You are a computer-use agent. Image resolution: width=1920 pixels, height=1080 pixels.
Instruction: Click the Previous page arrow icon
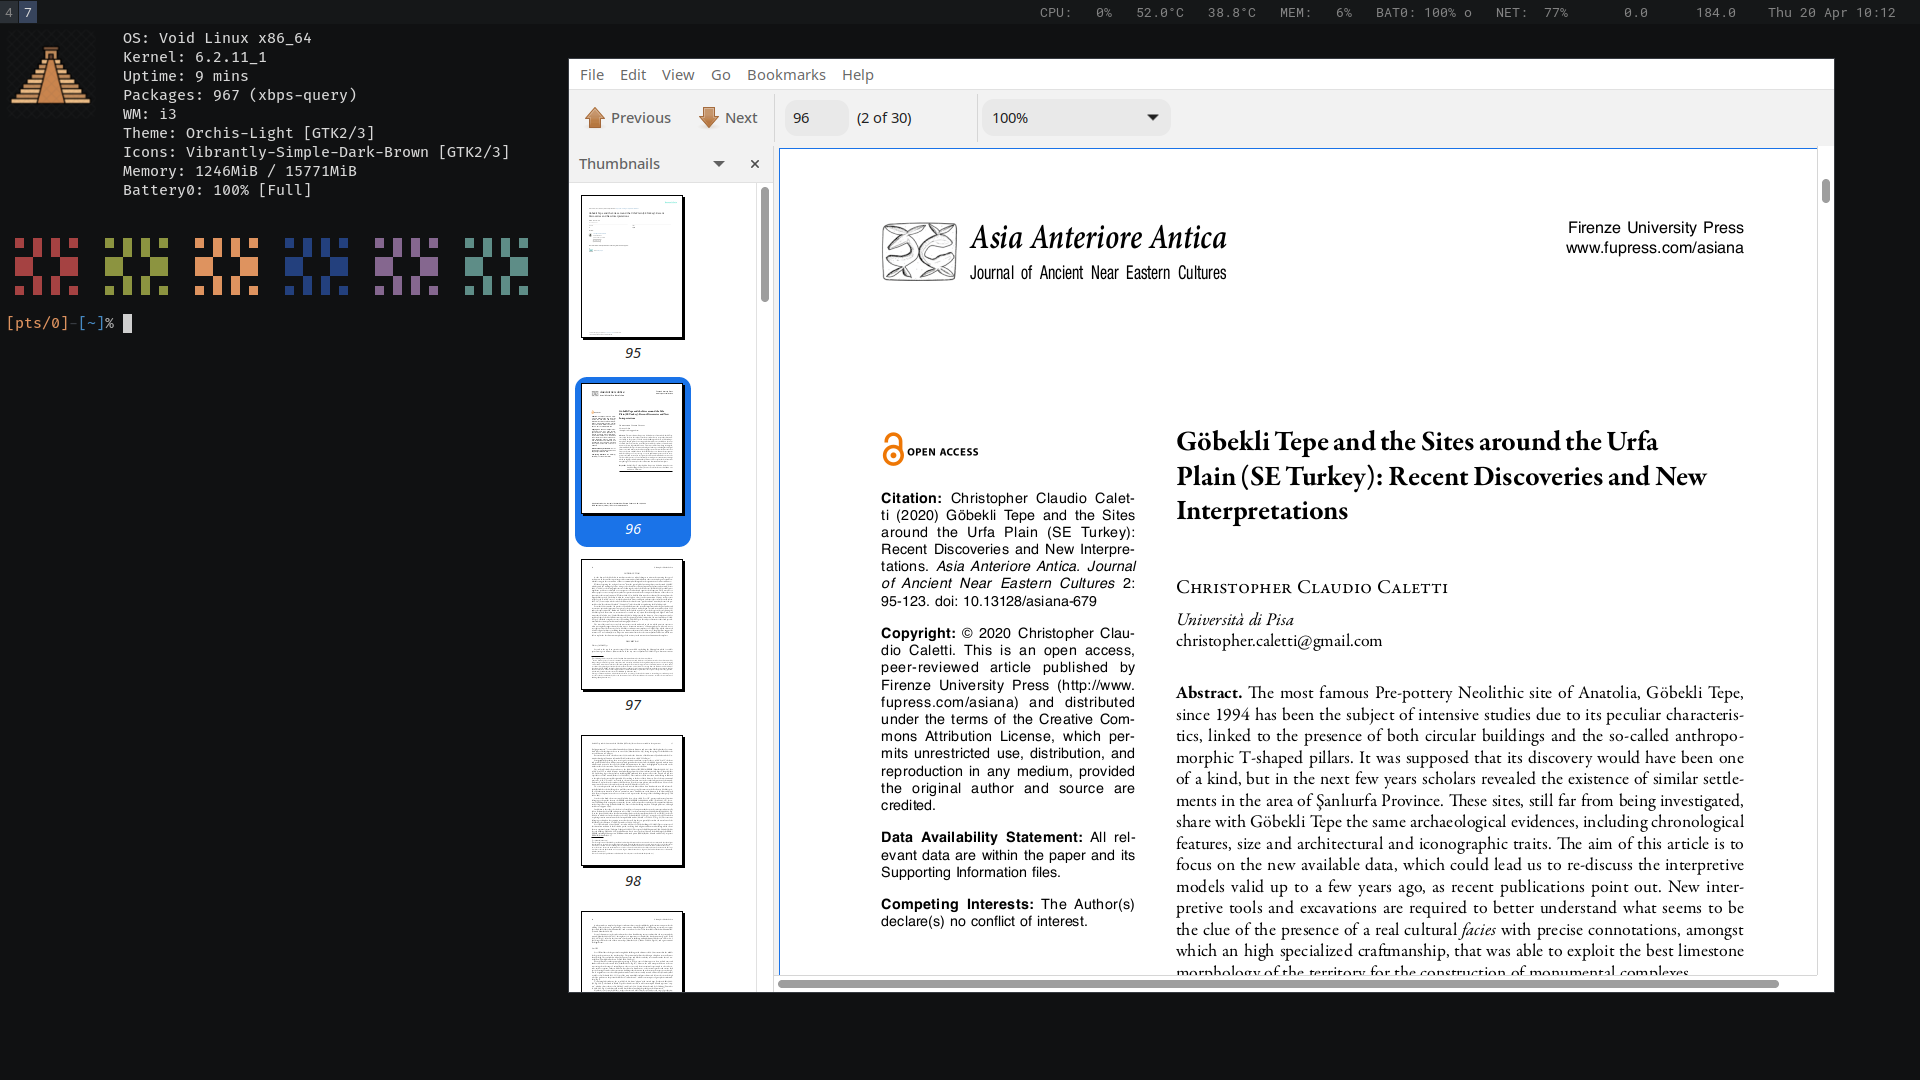coord(595,118)
